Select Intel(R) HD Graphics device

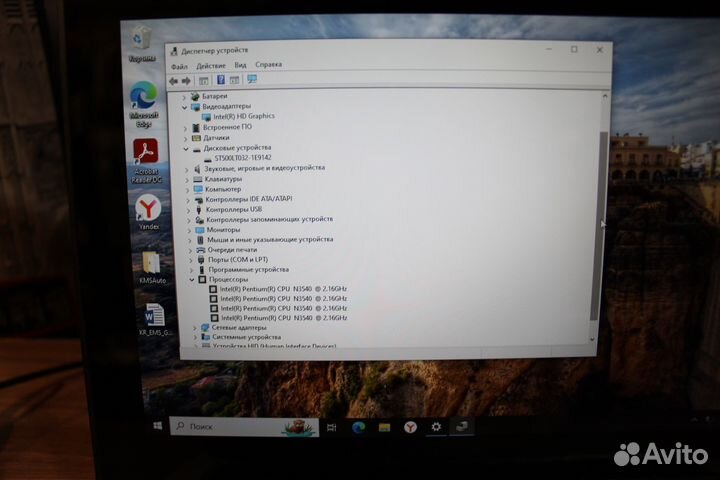coord(244,116)
